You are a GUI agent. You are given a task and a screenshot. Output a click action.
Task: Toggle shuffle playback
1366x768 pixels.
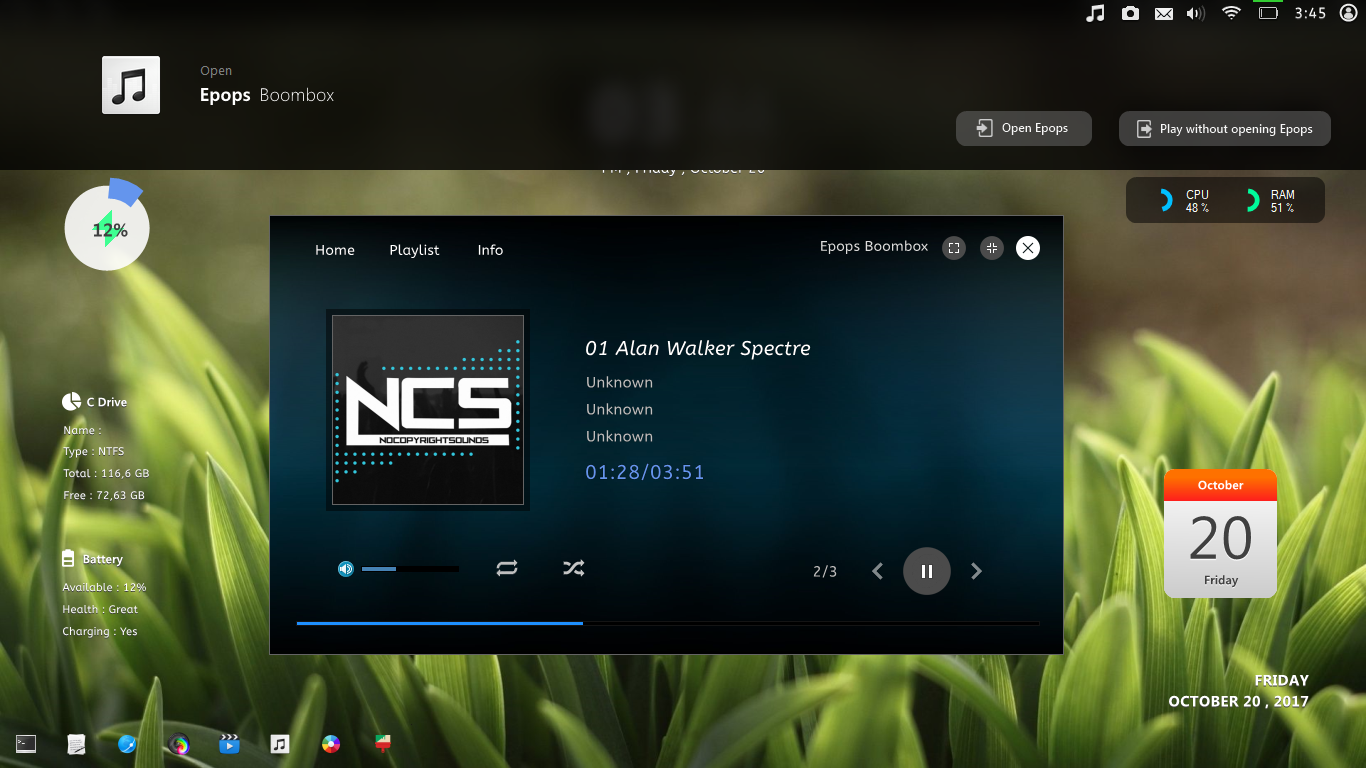tap(573, 568)
